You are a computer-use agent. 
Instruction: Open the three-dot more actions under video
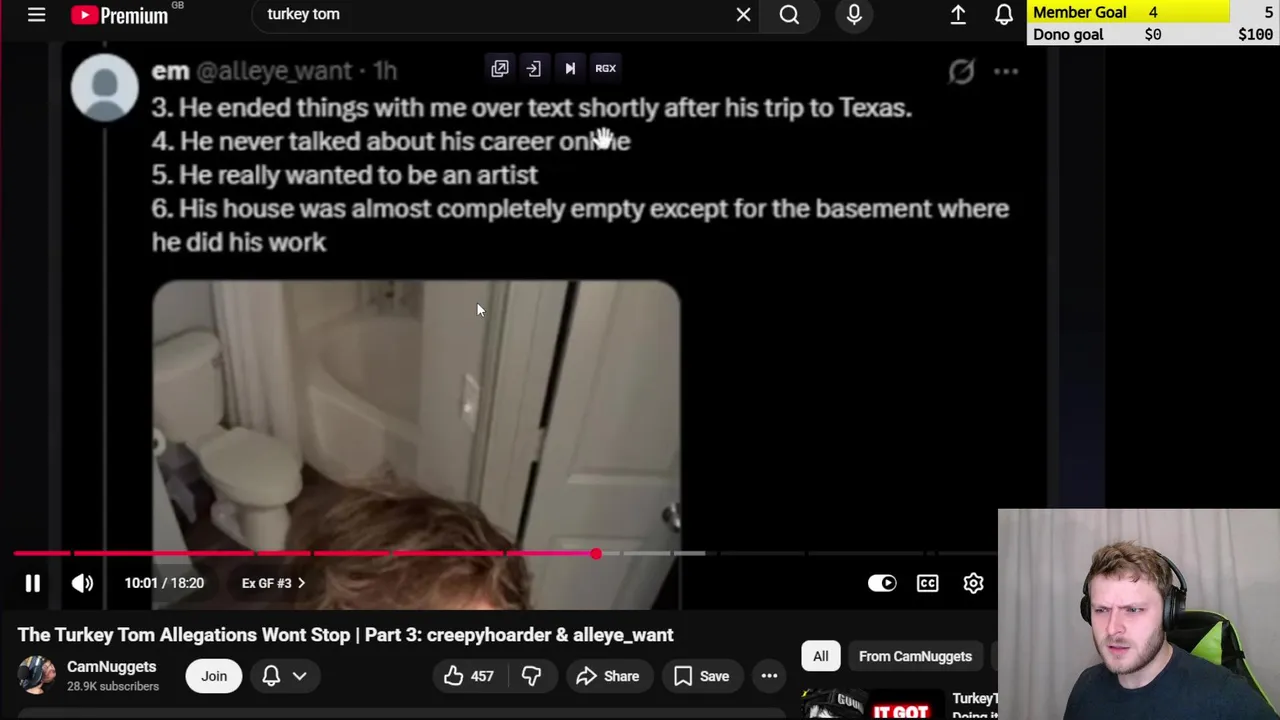point(769,676)
